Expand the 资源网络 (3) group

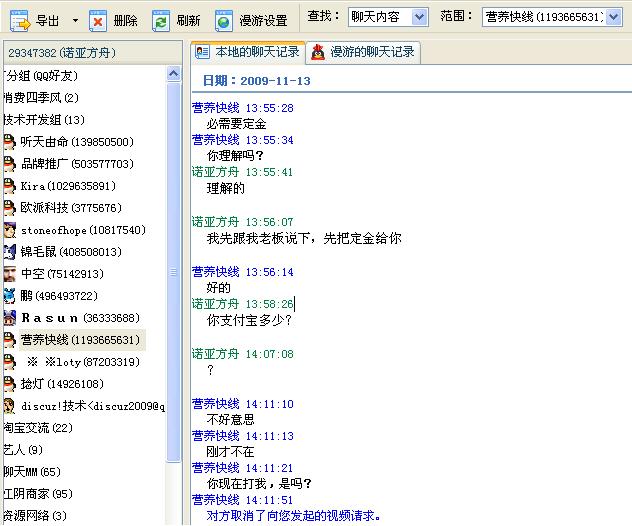click(x=35, y=516)
